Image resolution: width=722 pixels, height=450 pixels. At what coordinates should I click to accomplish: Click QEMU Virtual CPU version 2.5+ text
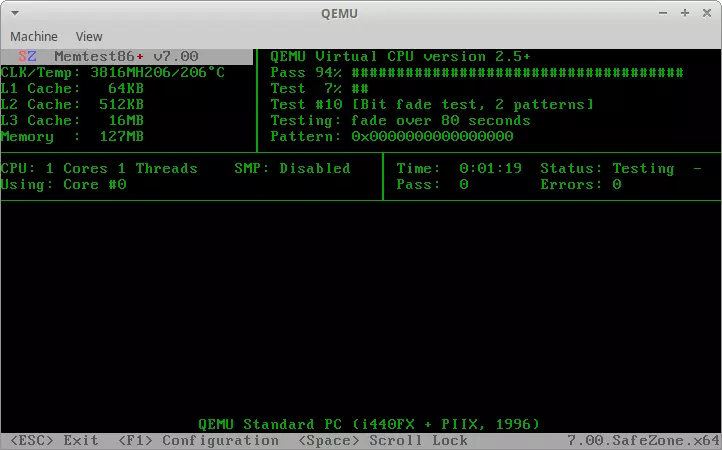[400, 57]
